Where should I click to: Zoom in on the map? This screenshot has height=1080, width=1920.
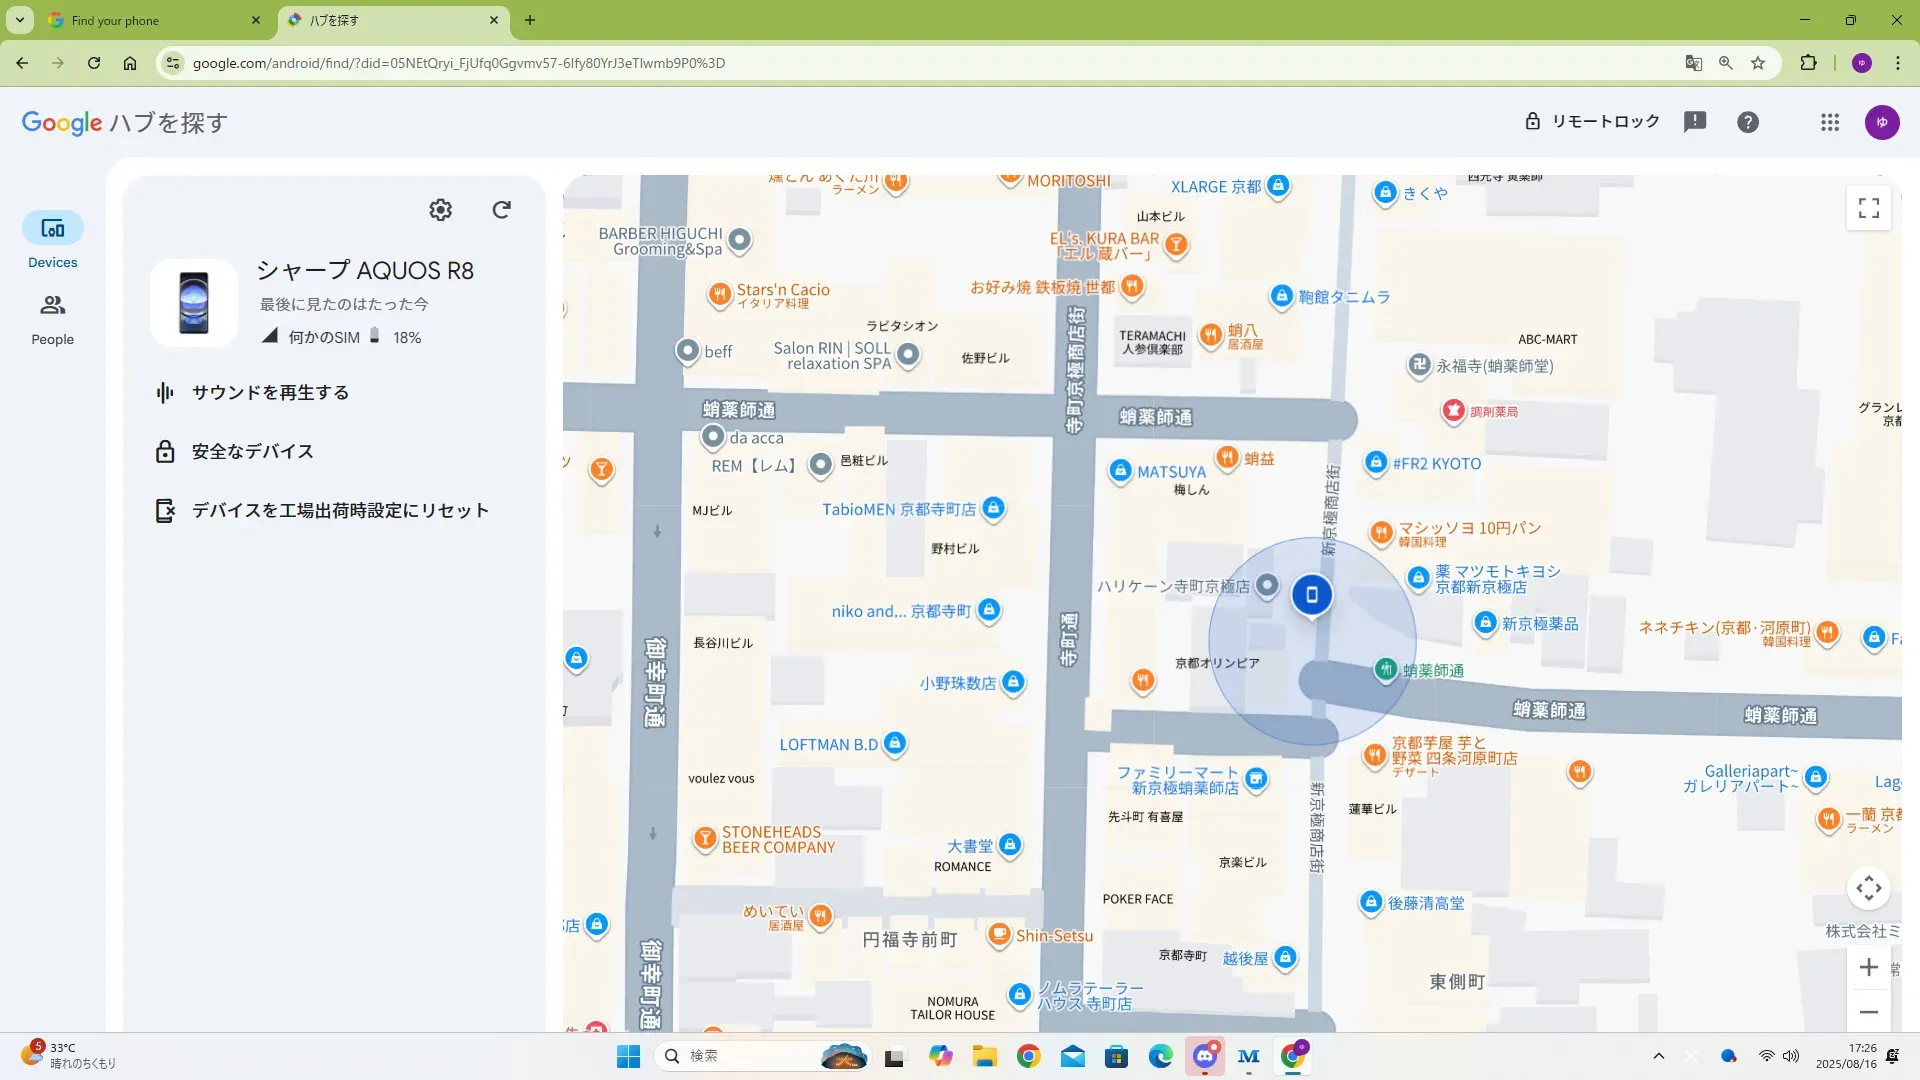coord(1868,967)
